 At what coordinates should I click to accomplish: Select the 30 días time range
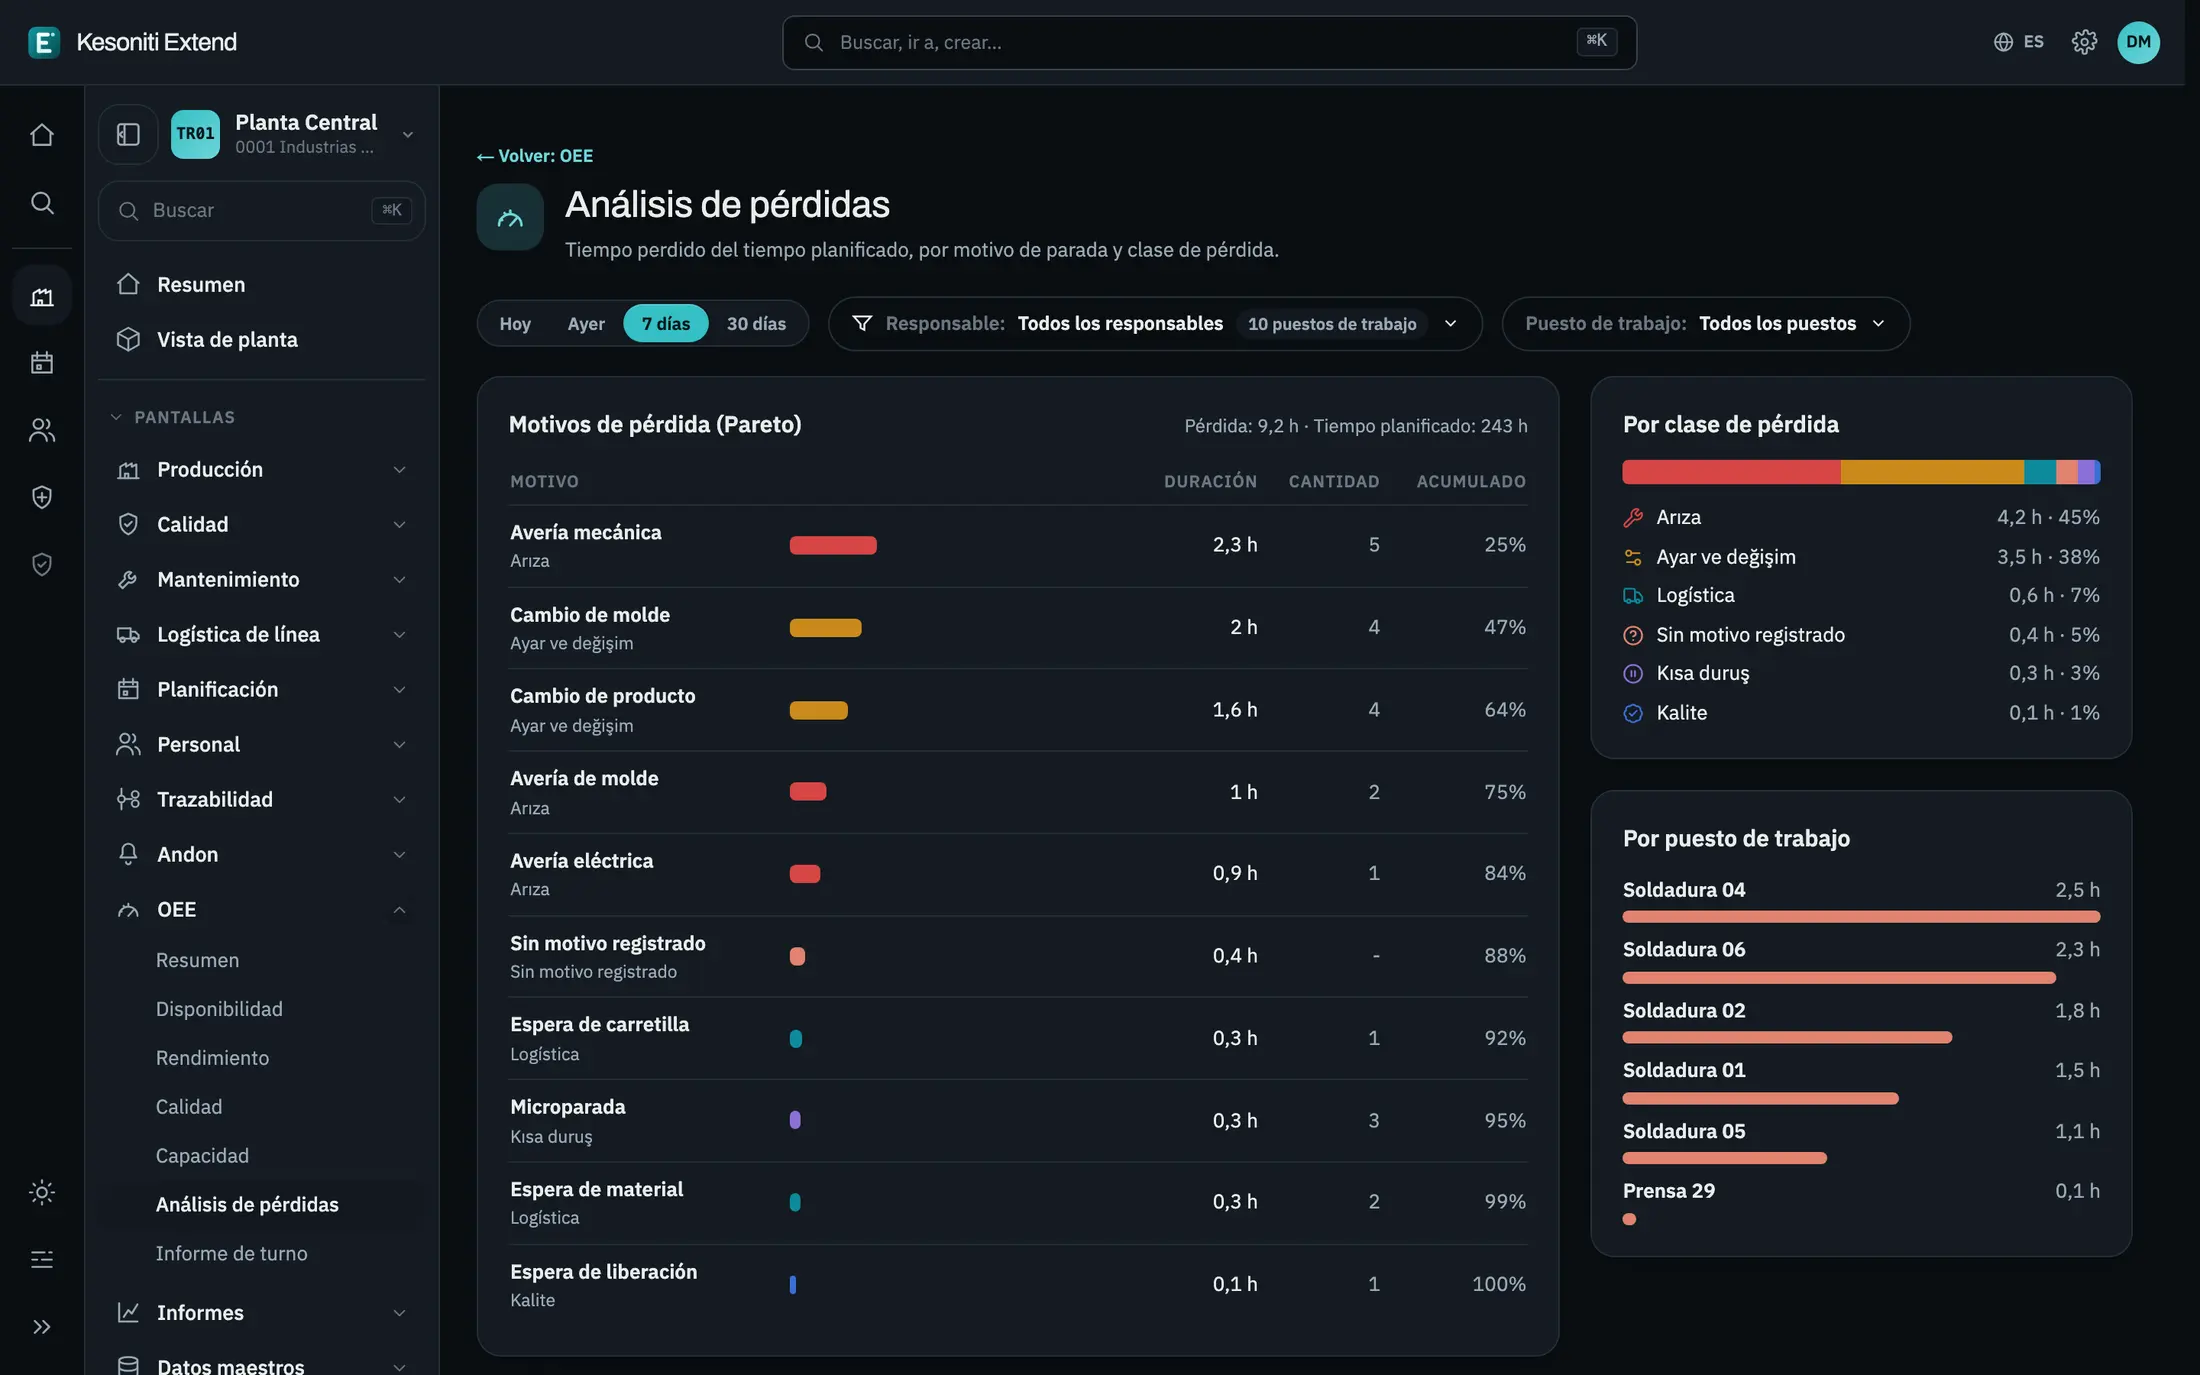click(756, 324)
